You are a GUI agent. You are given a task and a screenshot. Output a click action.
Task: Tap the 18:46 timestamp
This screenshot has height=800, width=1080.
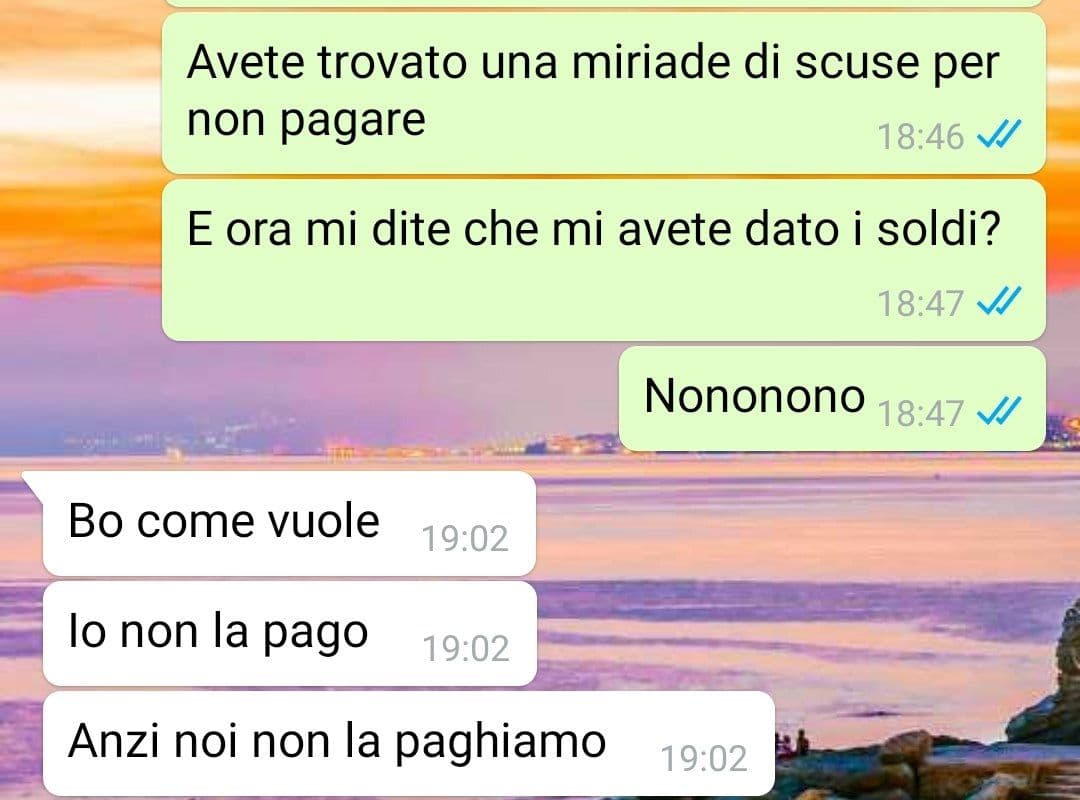coord(920,136)
